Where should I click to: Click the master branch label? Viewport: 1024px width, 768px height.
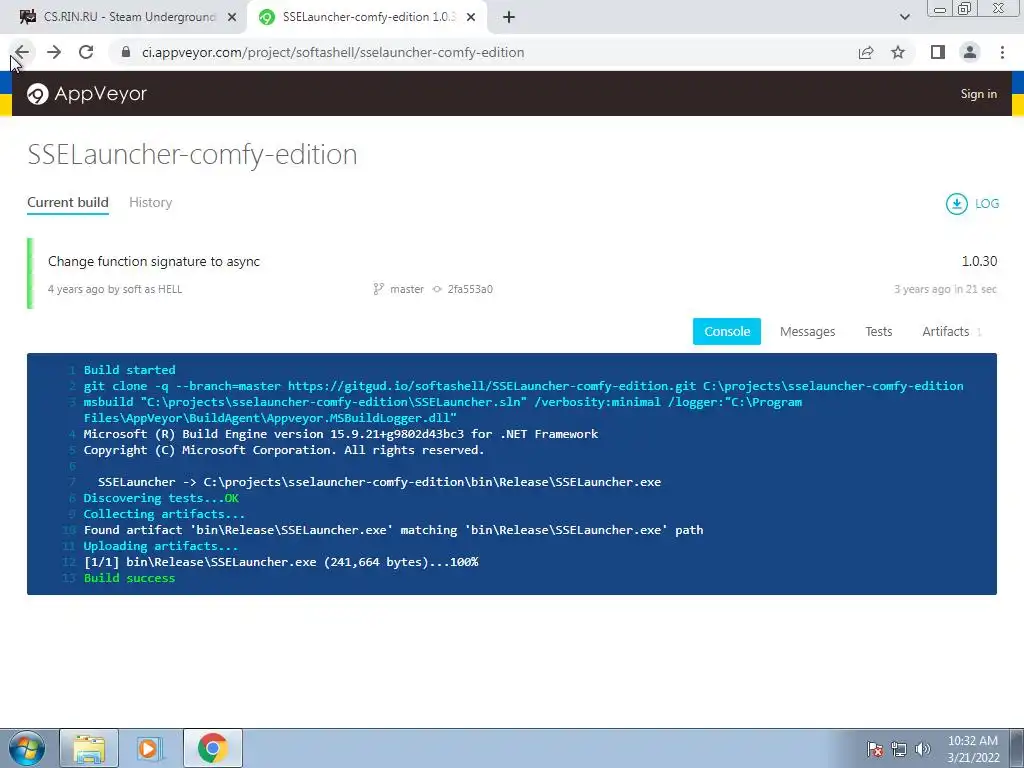click(407, 289)
